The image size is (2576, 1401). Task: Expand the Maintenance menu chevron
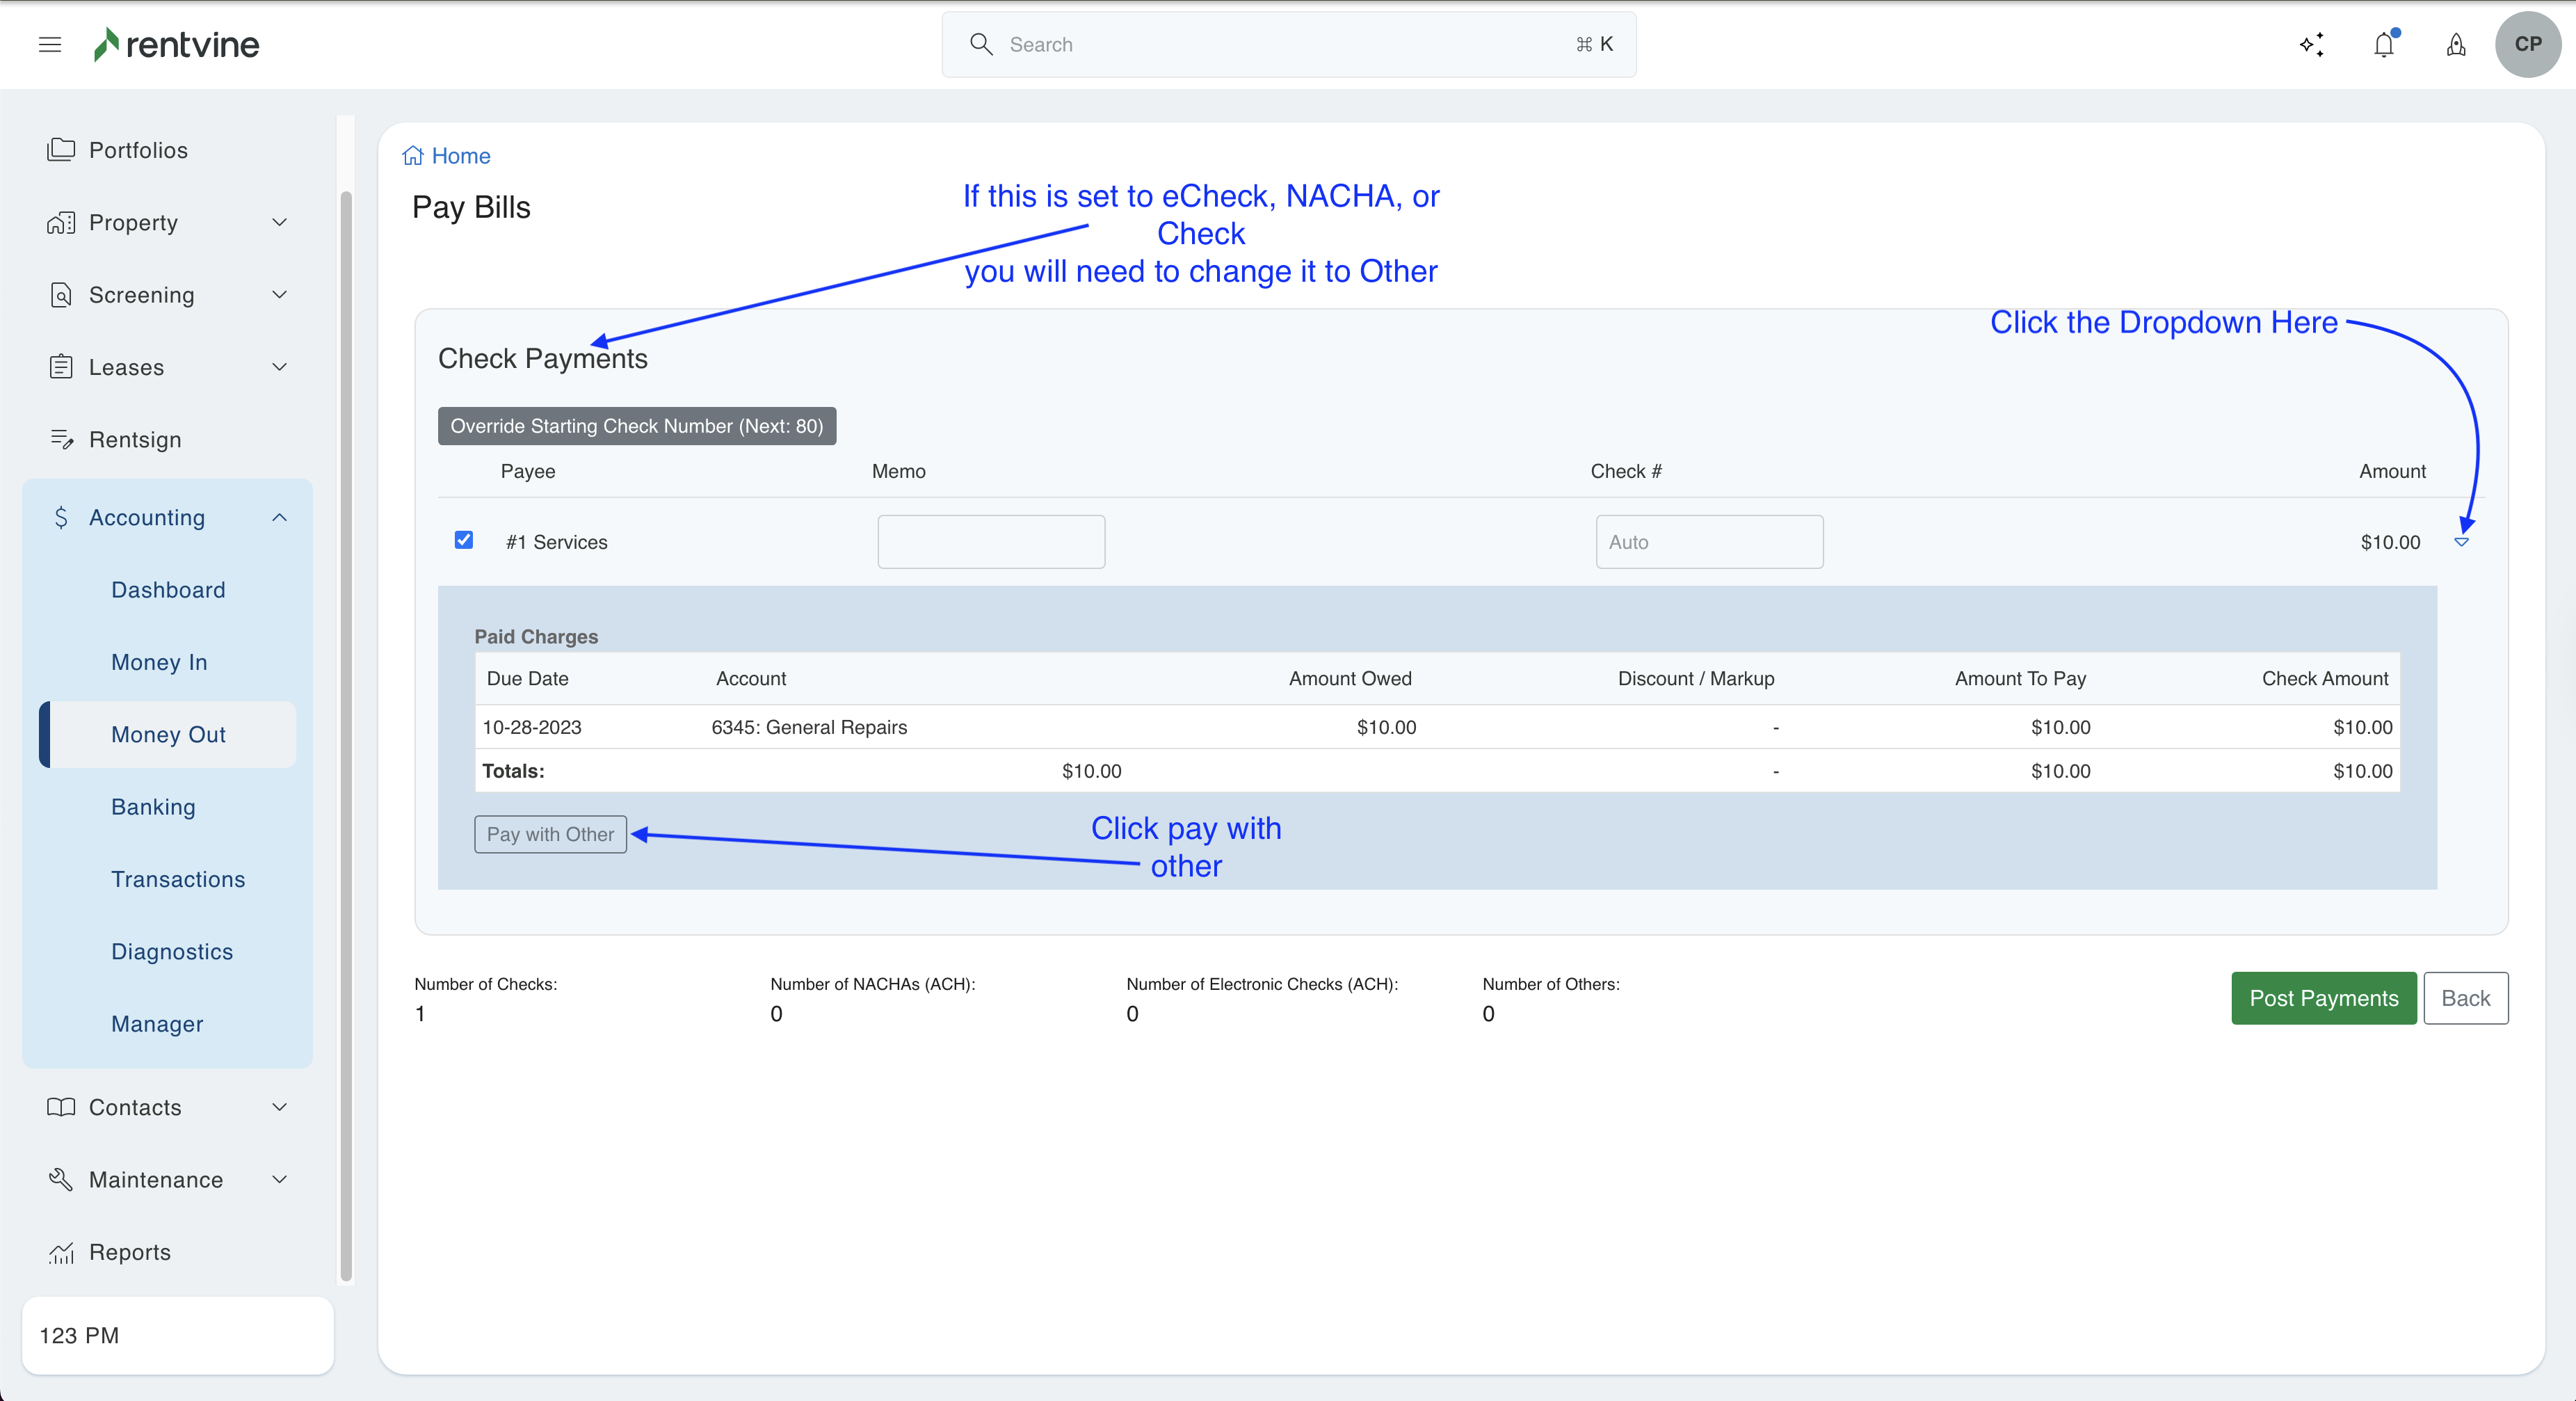click(x=280, y=1179)
